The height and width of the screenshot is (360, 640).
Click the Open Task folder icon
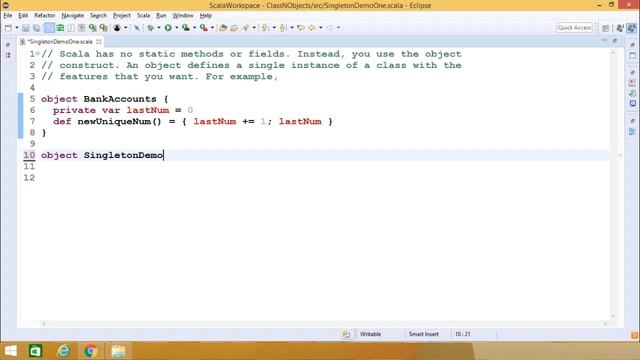[x=234, y=28]
